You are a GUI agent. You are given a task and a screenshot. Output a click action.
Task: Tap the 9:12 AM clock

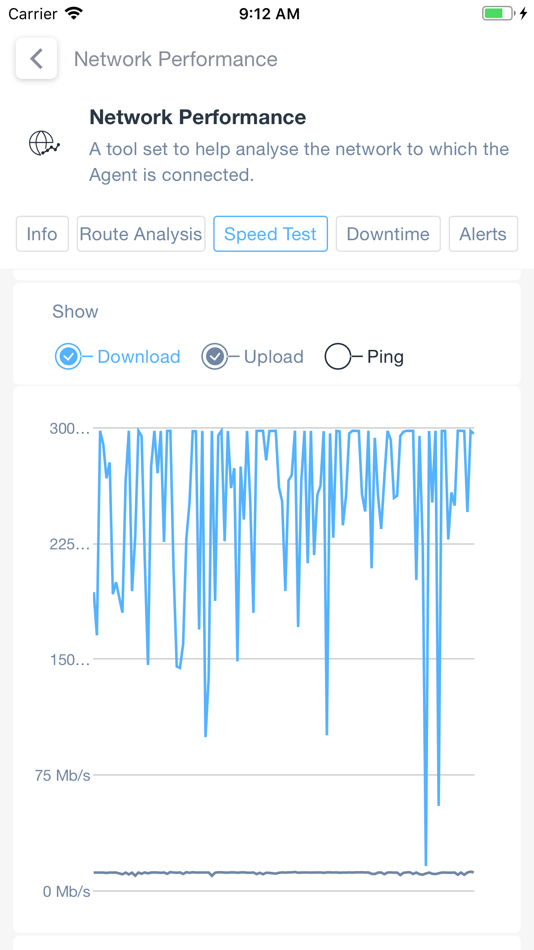click(269, 13)
